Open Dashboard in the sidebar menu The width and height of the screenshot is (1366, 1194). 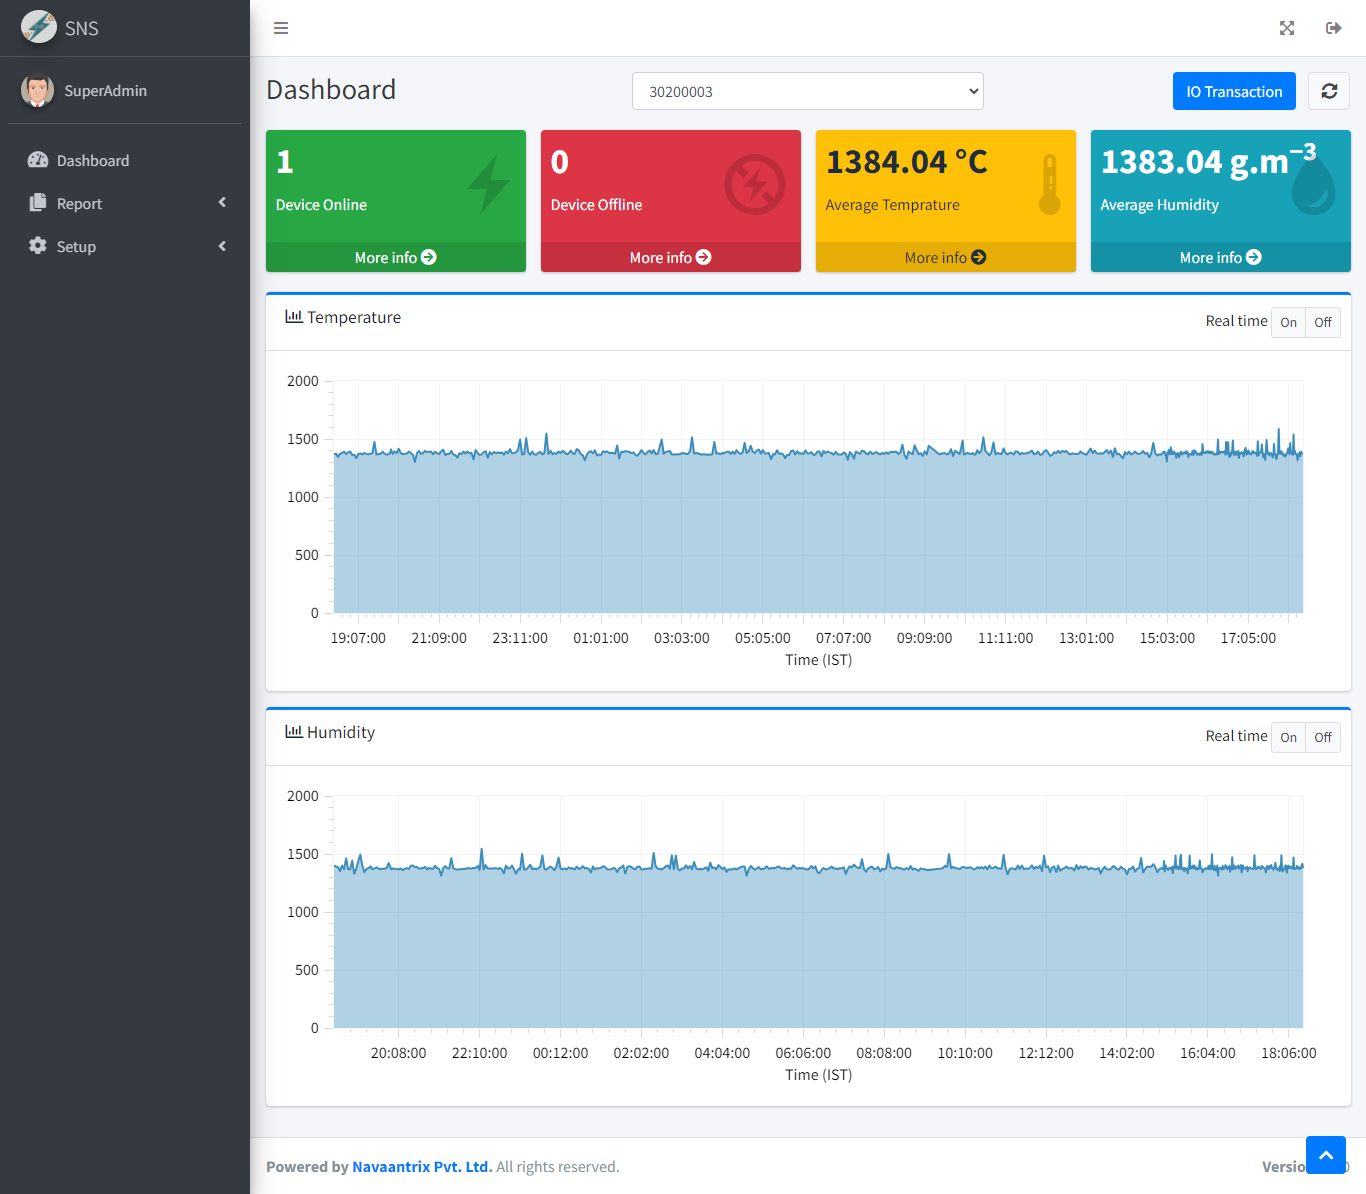pos(125,160)
